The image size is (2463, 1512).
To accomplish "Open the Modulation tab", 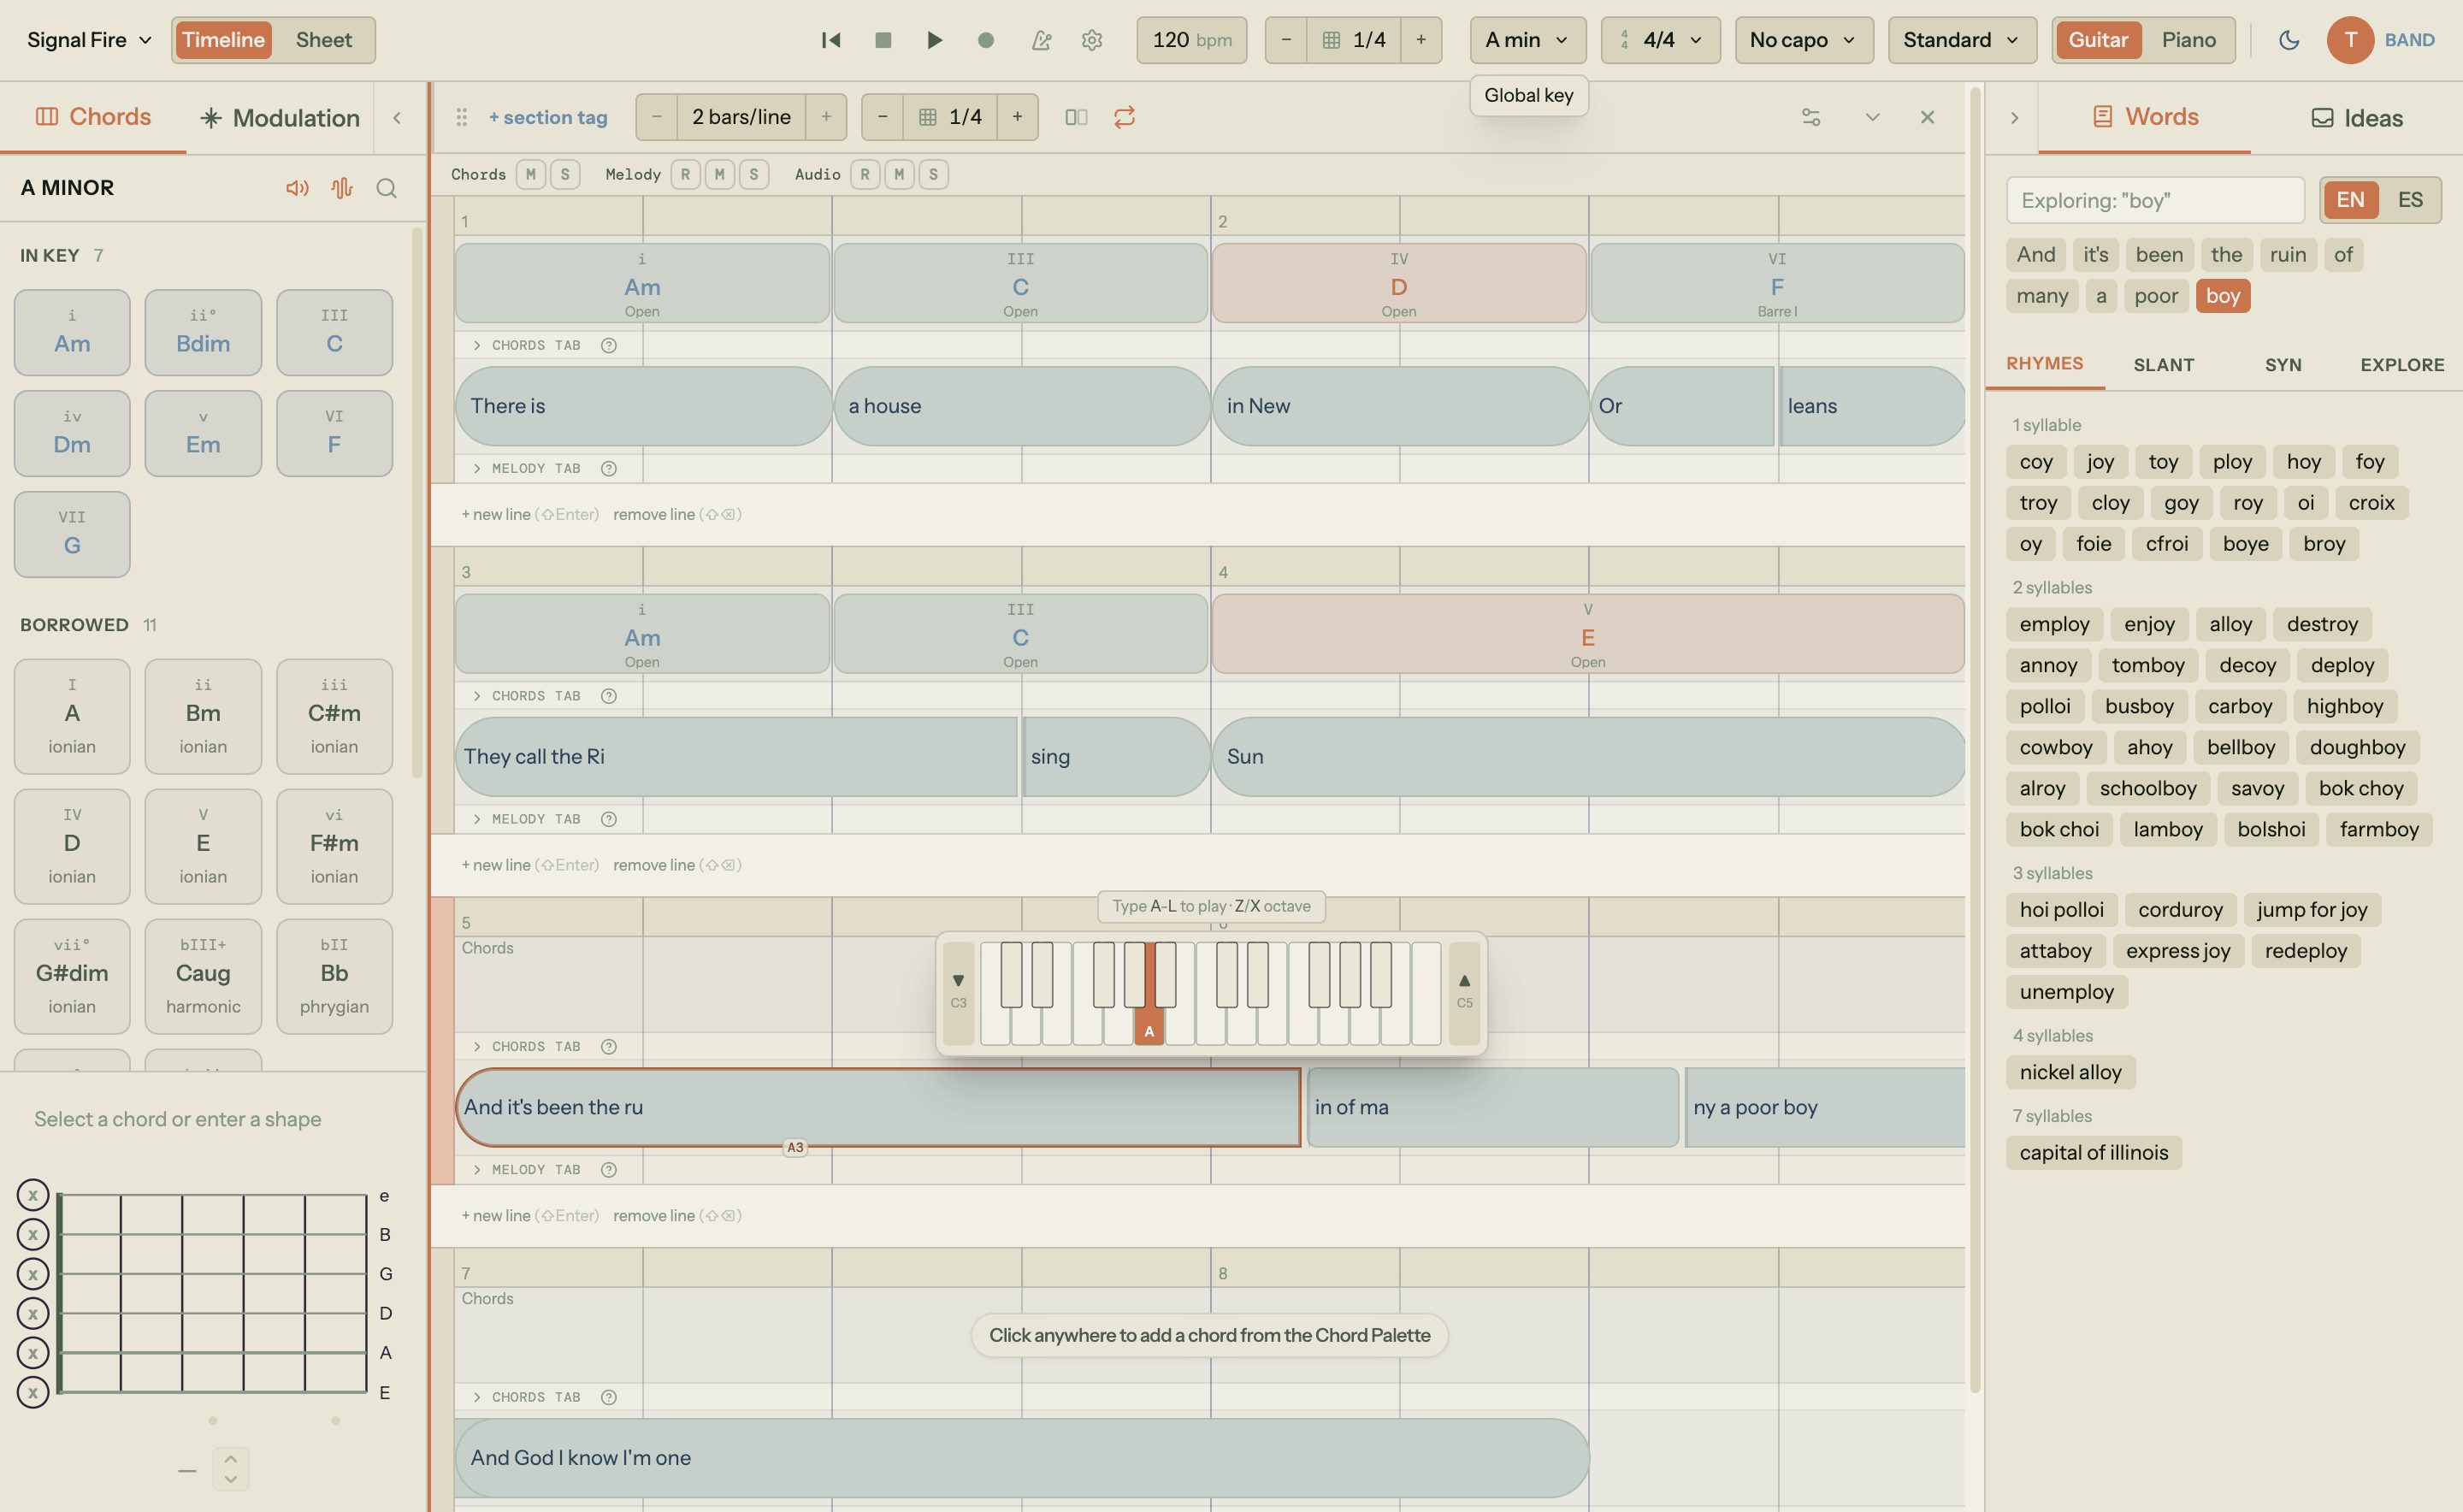I will [280, 118].
